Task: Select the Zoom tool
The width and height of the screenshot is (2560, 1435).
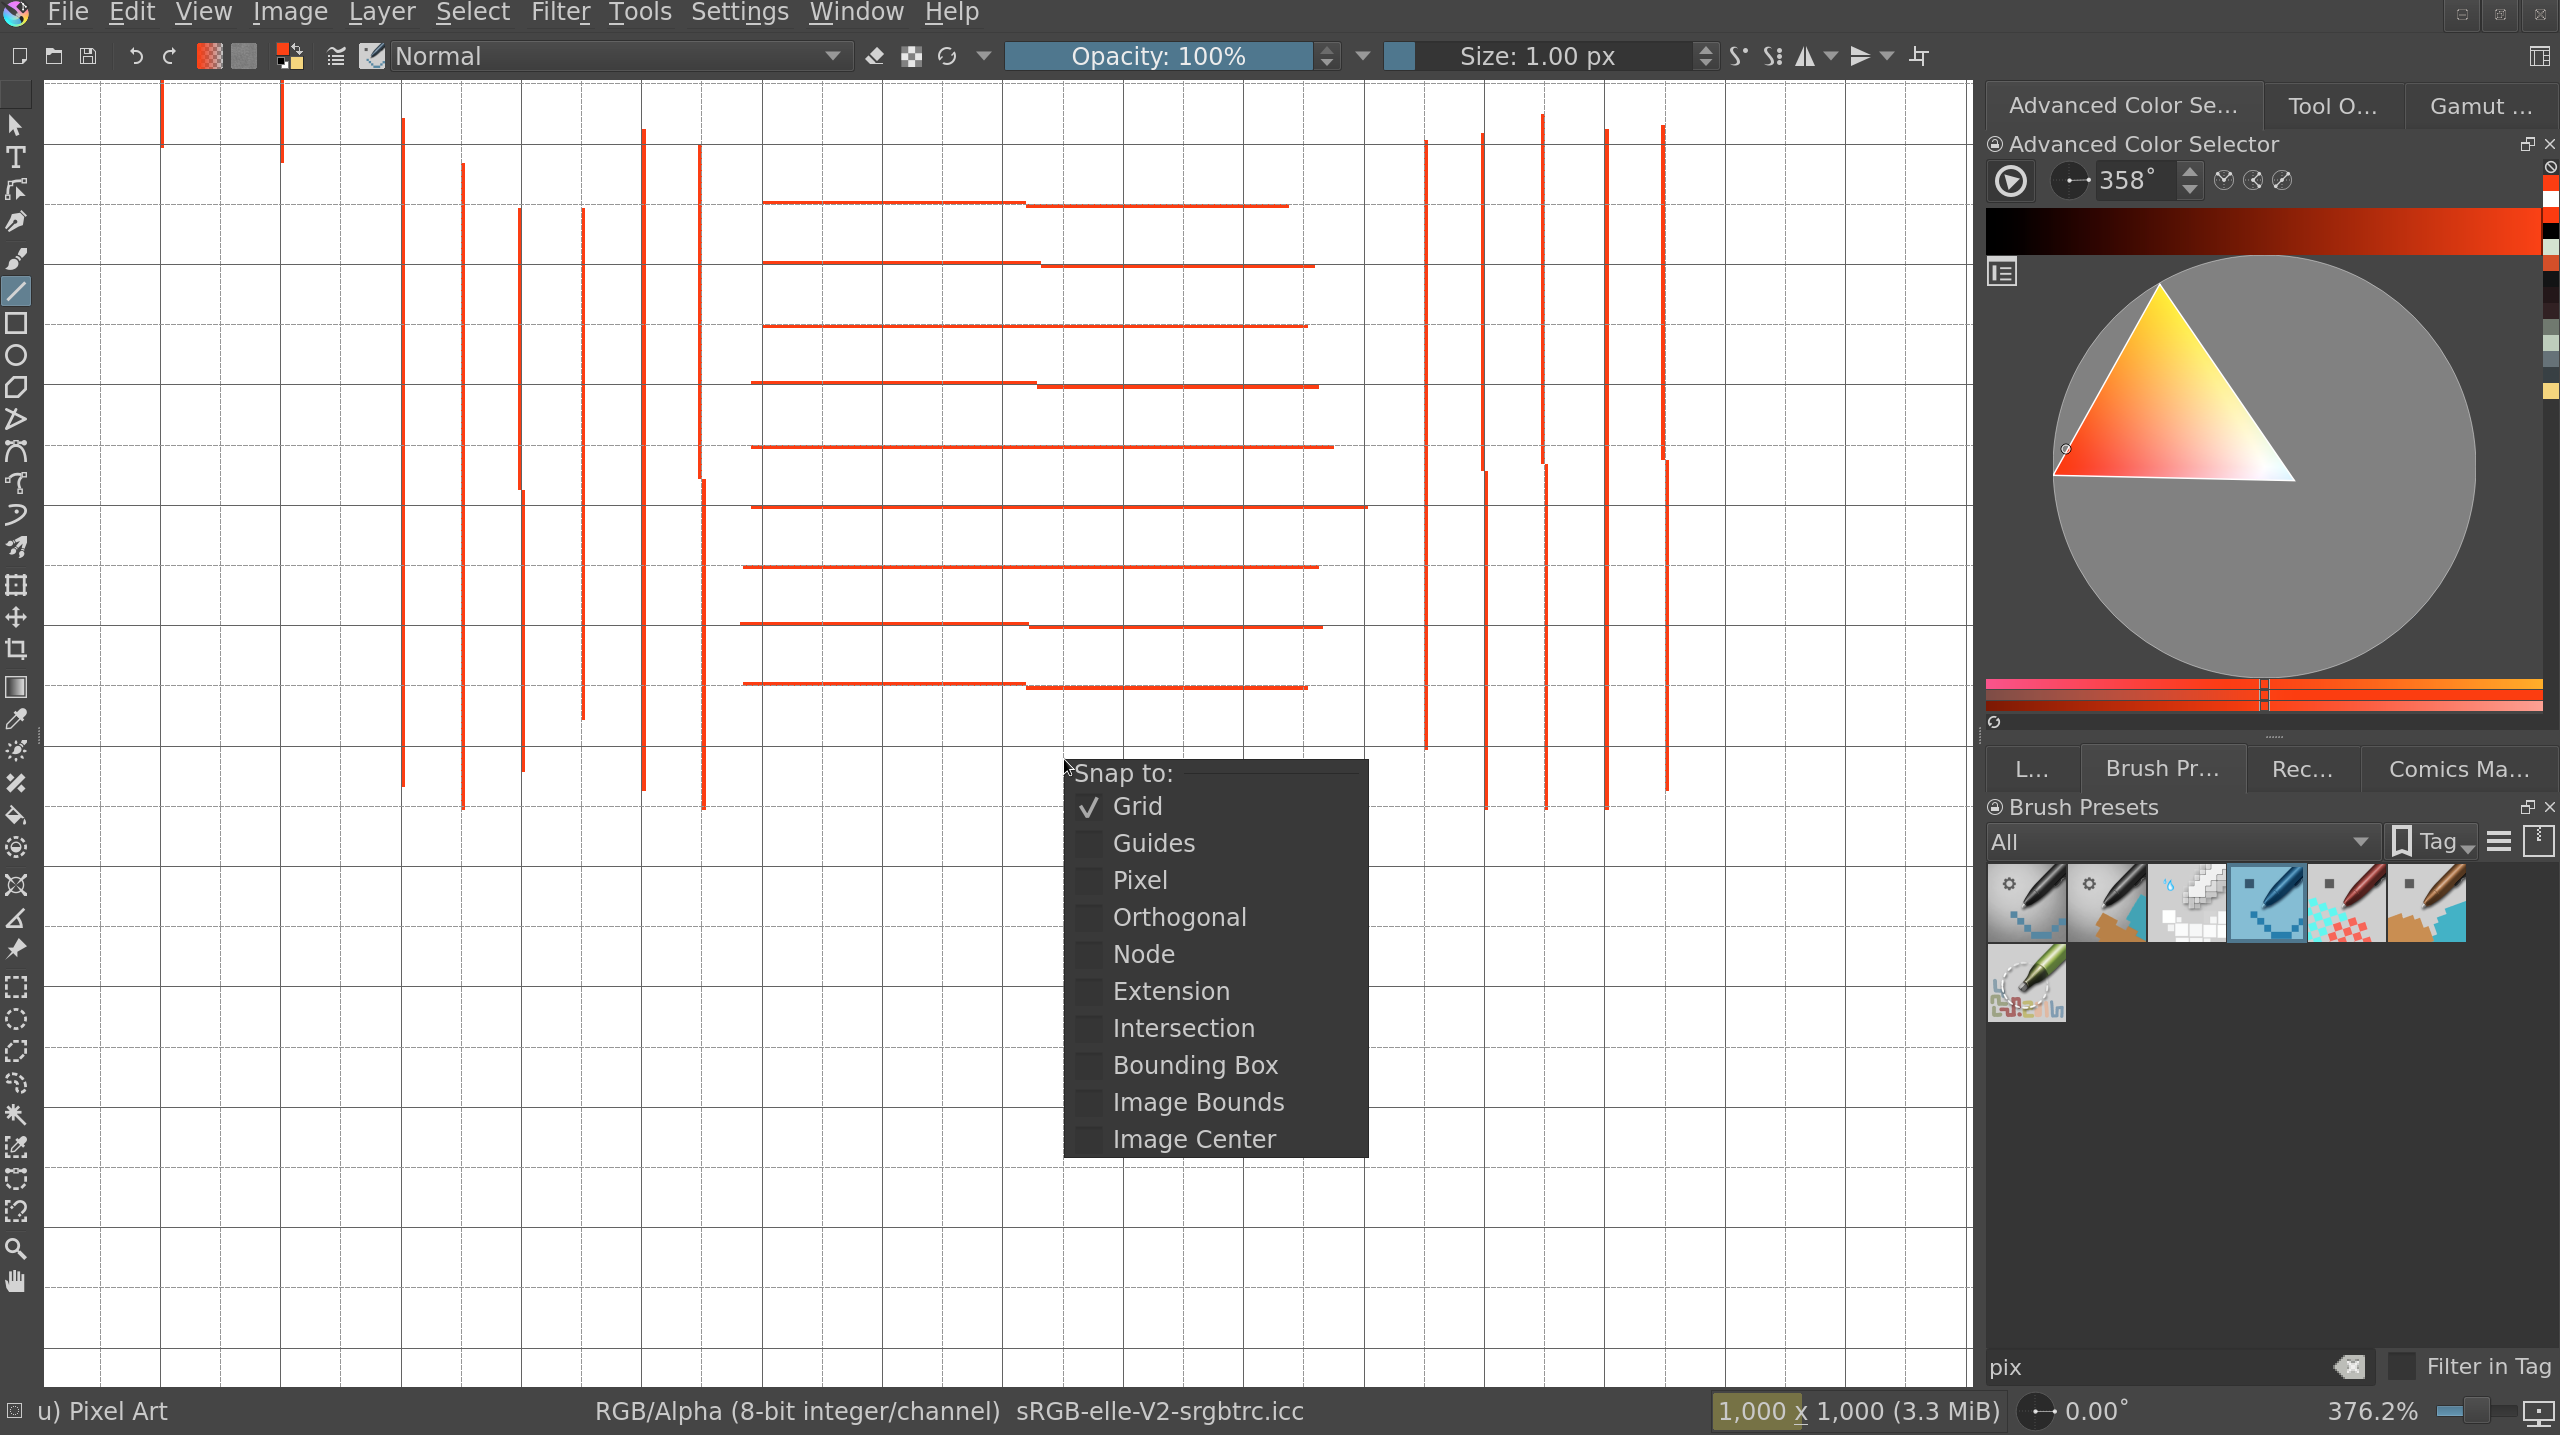Action: click(16, 1249)
